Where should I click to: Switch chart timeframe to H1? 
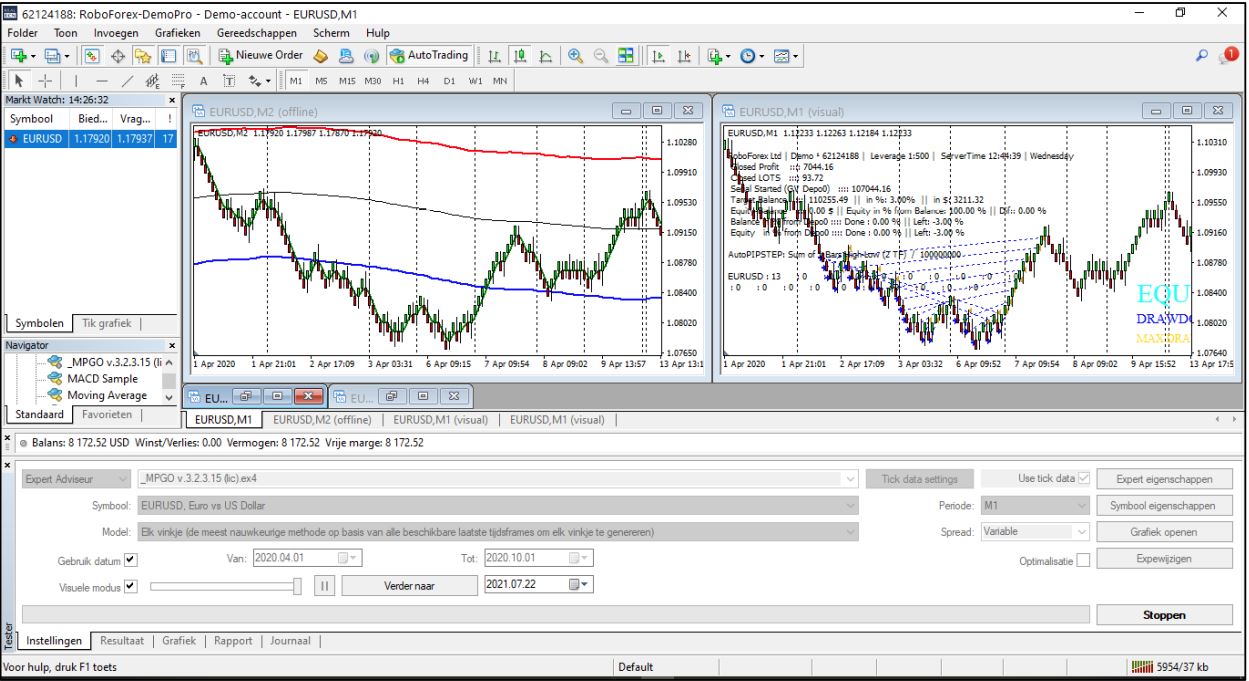coord(398,79)
